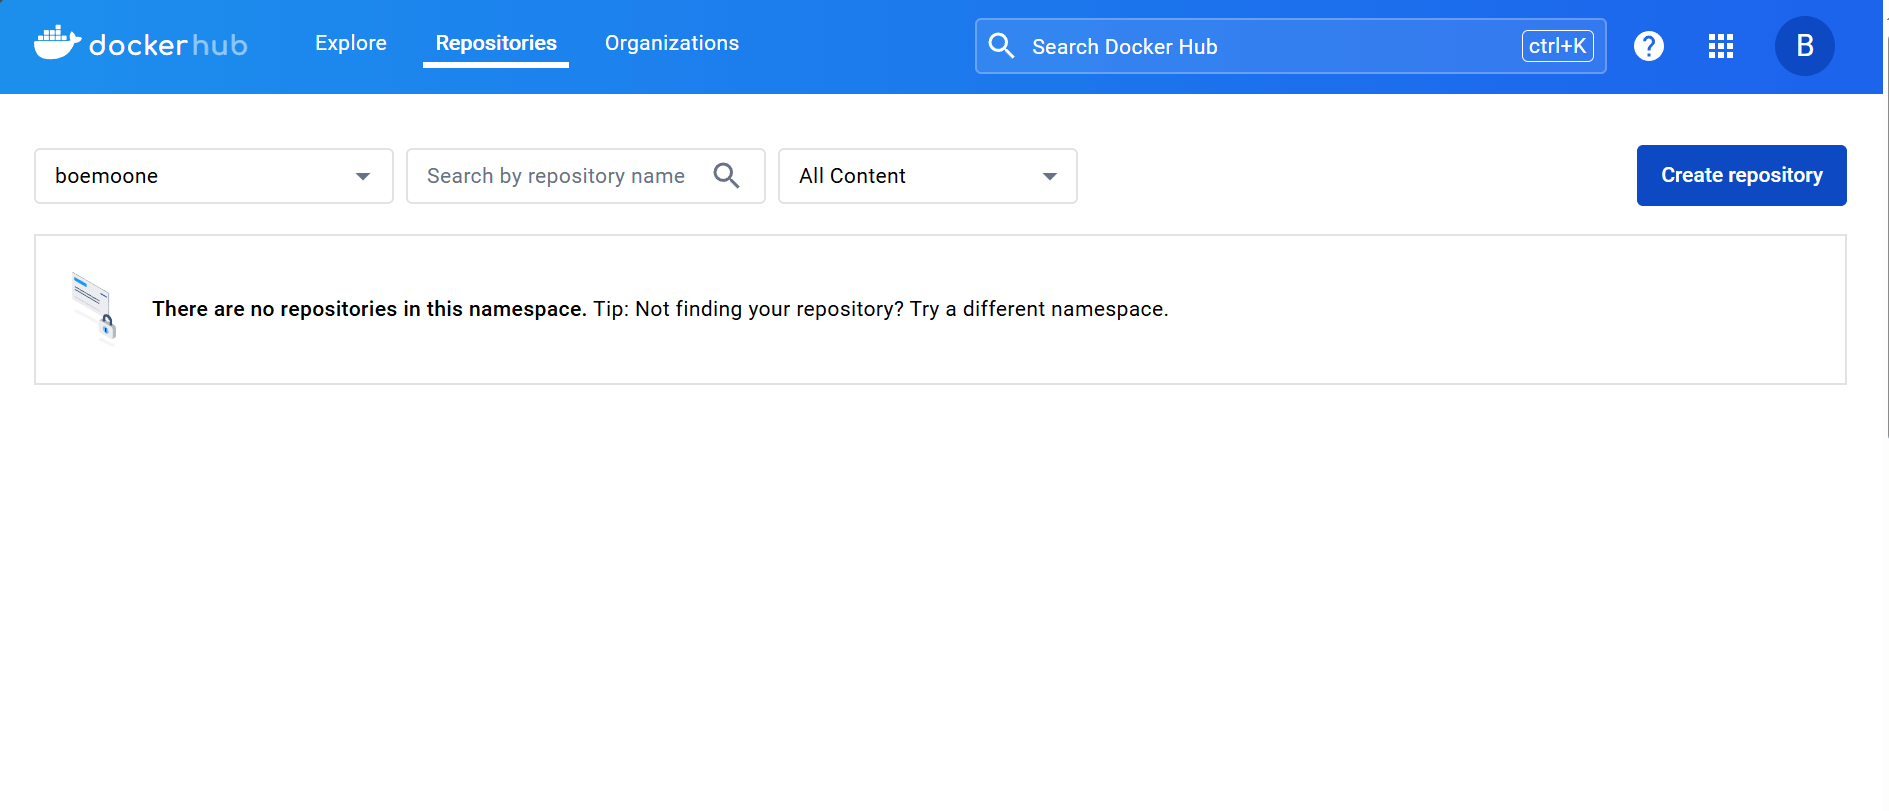Click the ctrl+K shortcut badge
The image size is (1889, 811).
click(1557, 46)
